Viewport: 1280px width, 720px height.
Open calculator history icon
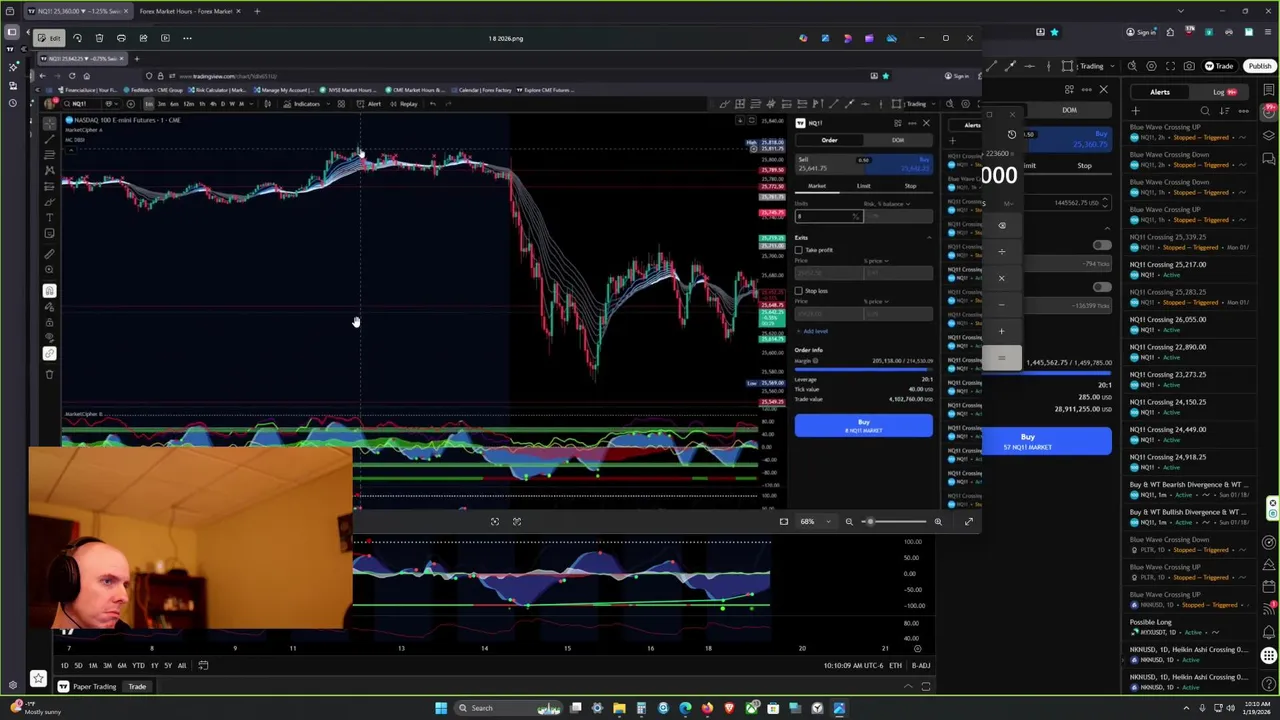coord(1011,134)
